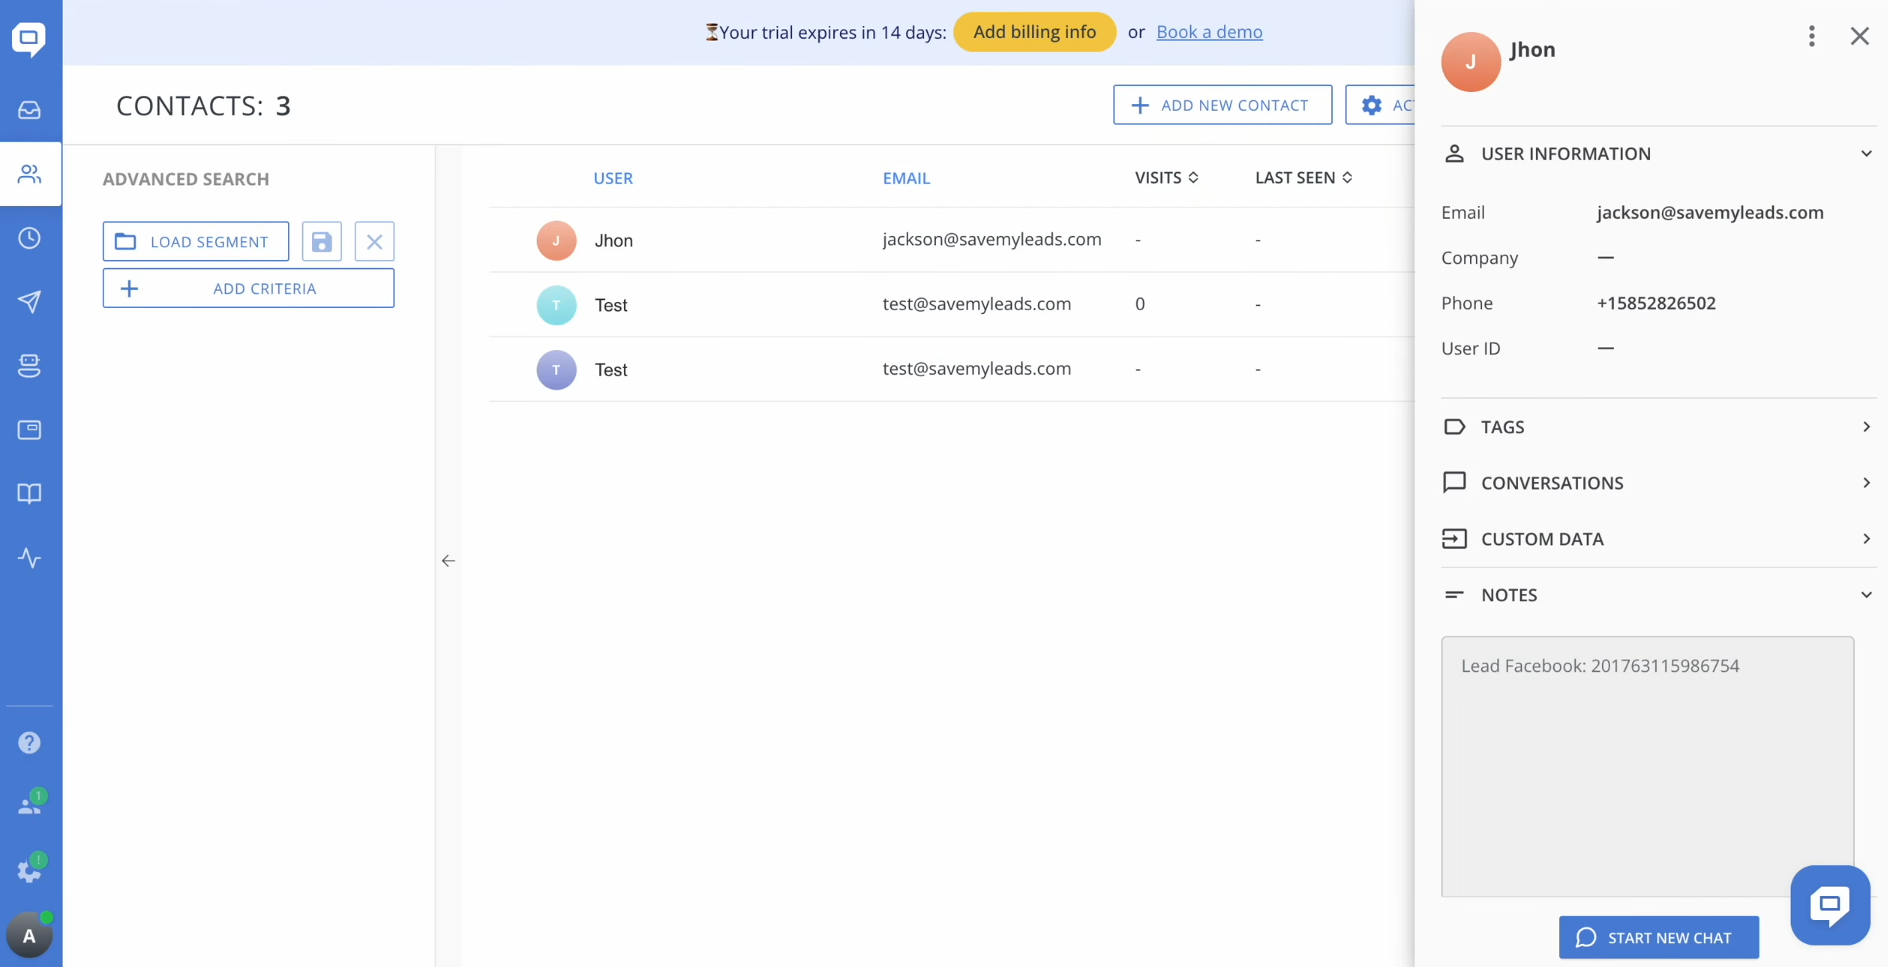
Task: Open the Chatbots sidebar icon
Action: [29, 366]
